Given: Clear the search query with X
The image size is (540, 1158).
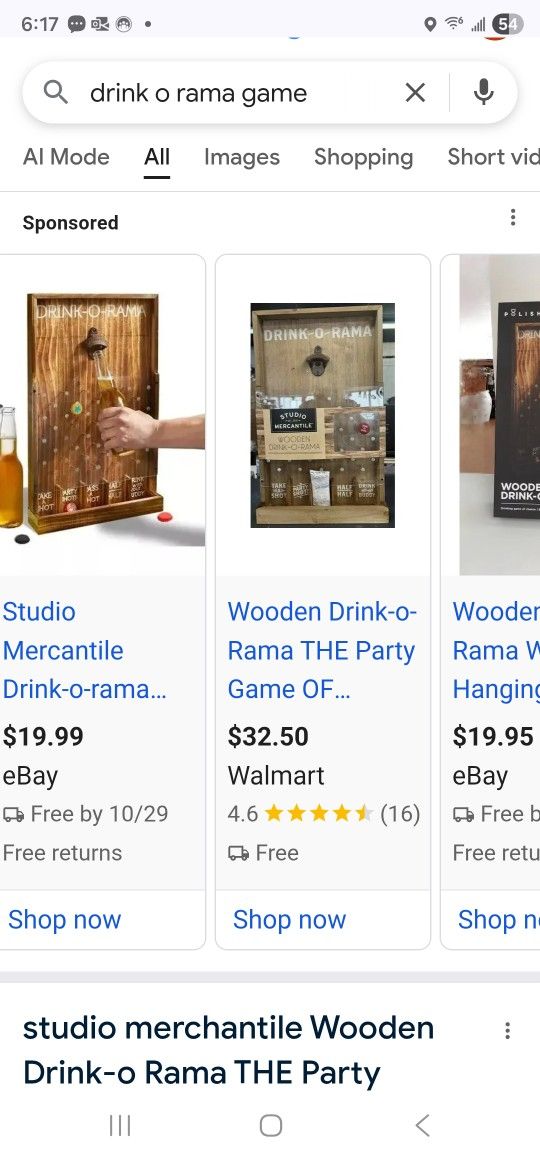Looking at the screenshot, I should point(415,92).
